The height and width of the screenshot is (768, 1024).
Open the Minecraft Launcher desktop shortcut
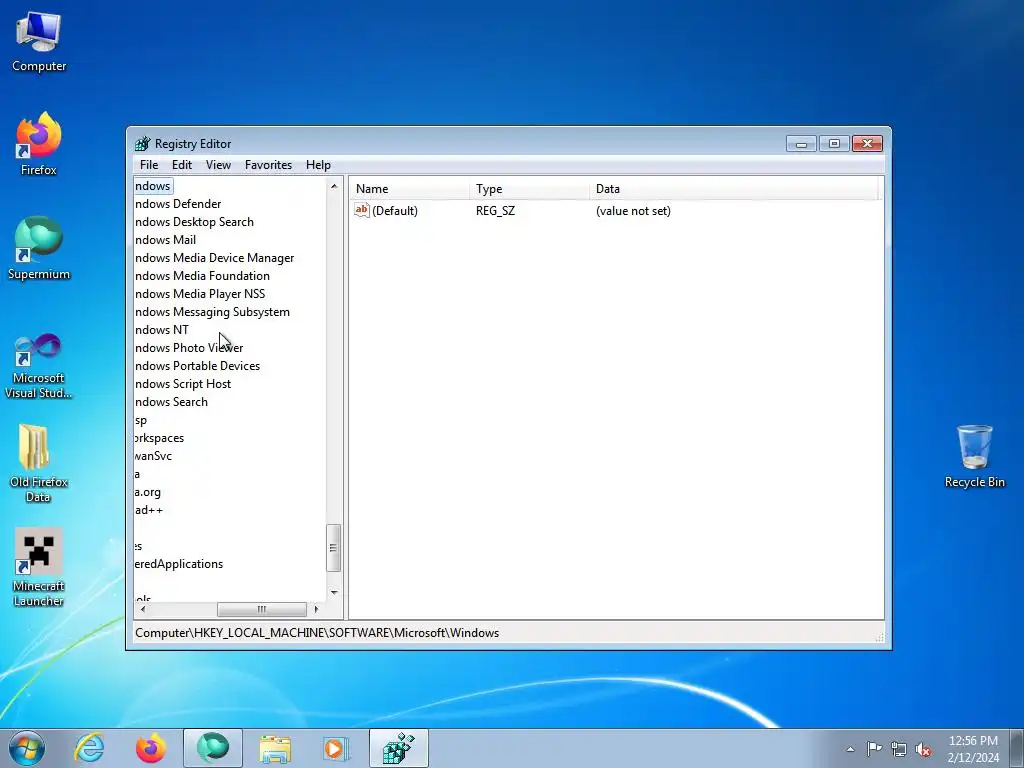39,568
